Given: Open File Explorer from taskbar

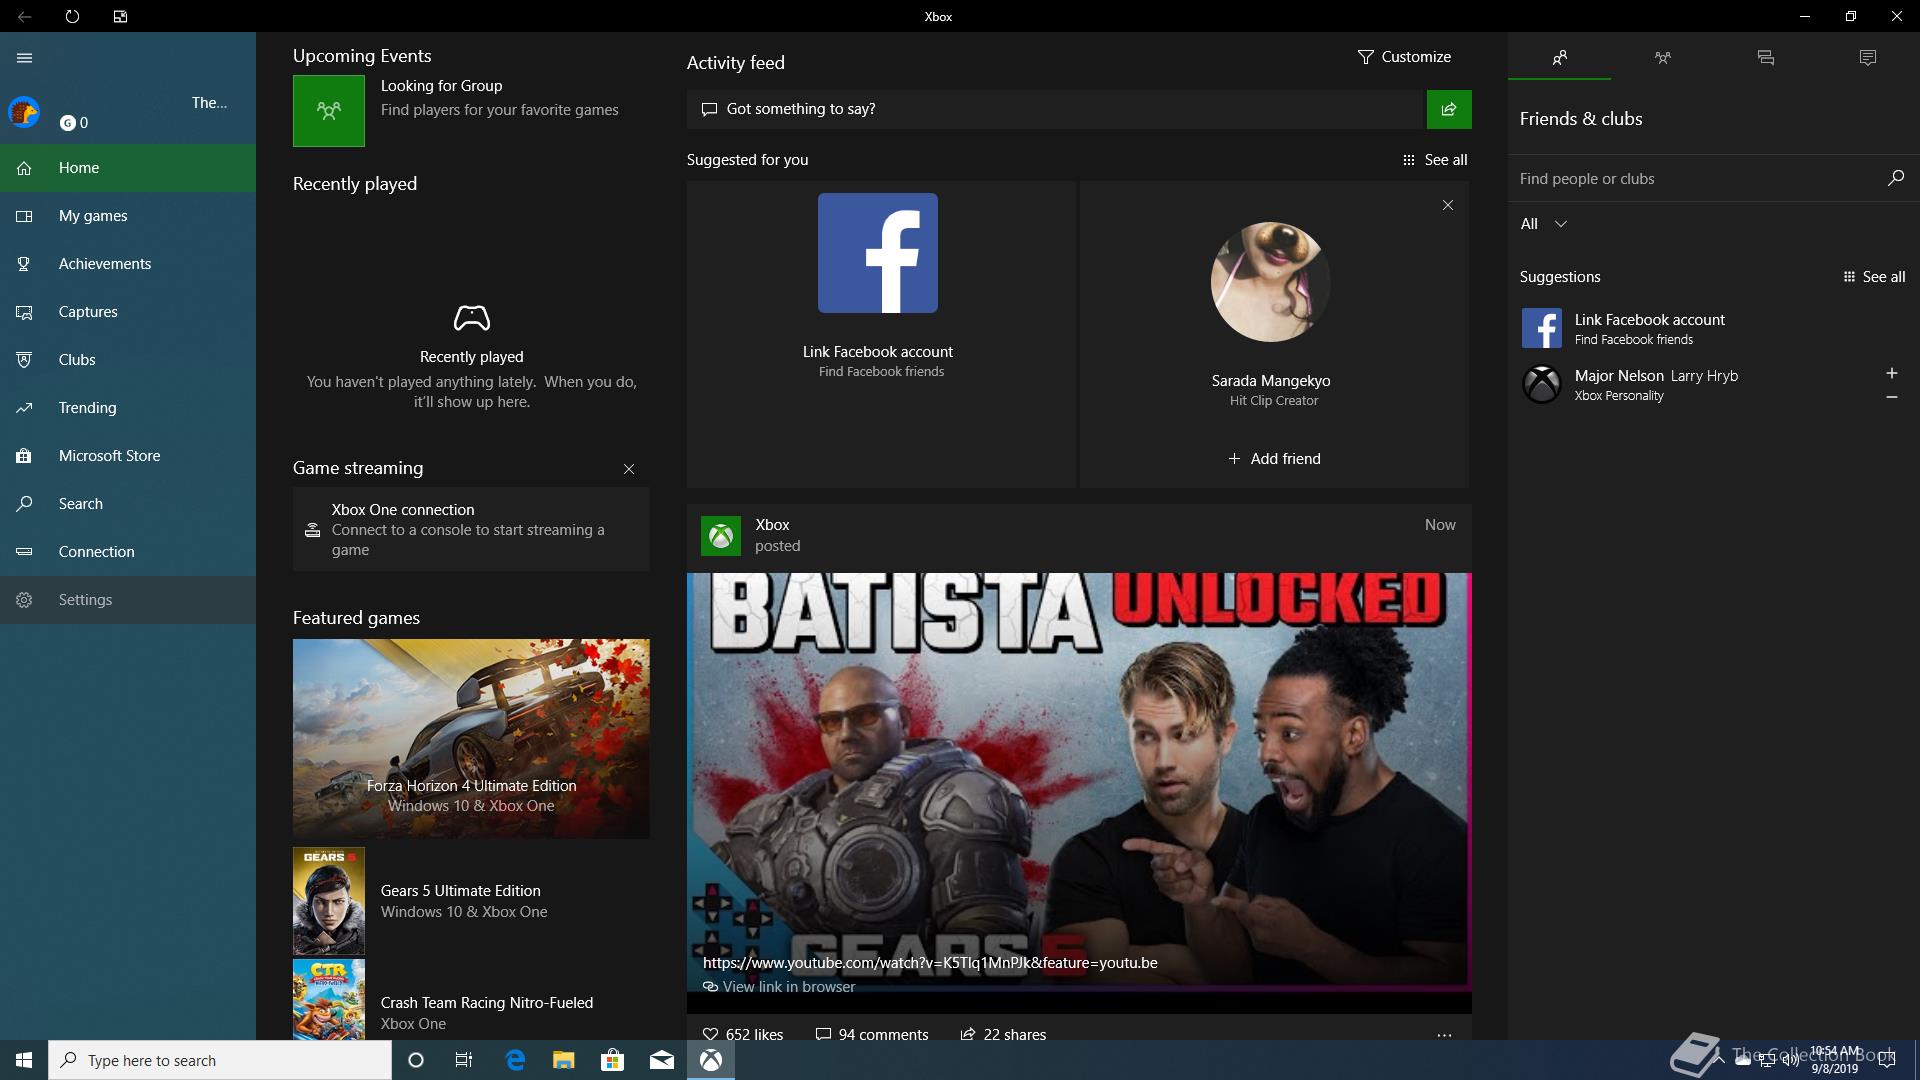Looking at the screenshot, I should coord(564,1060).
